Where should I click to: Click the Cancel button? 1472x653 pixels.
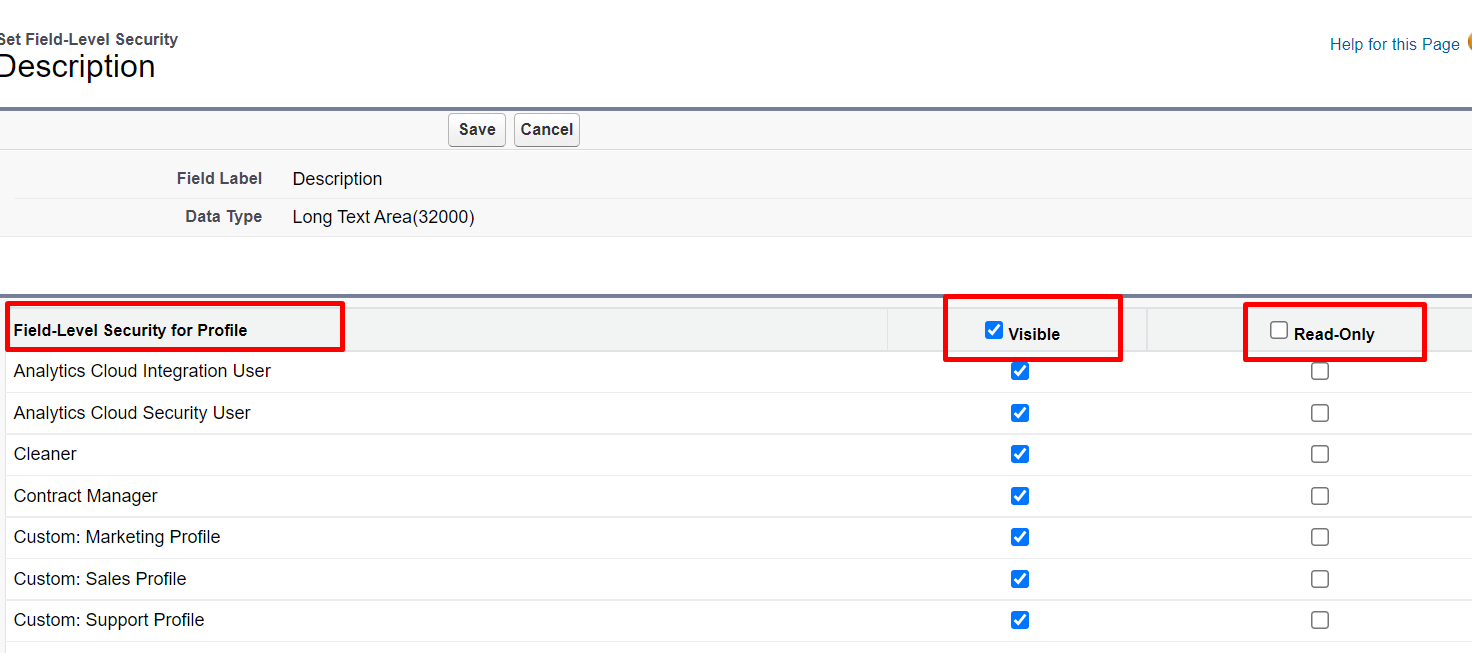(x=546, y=129)
